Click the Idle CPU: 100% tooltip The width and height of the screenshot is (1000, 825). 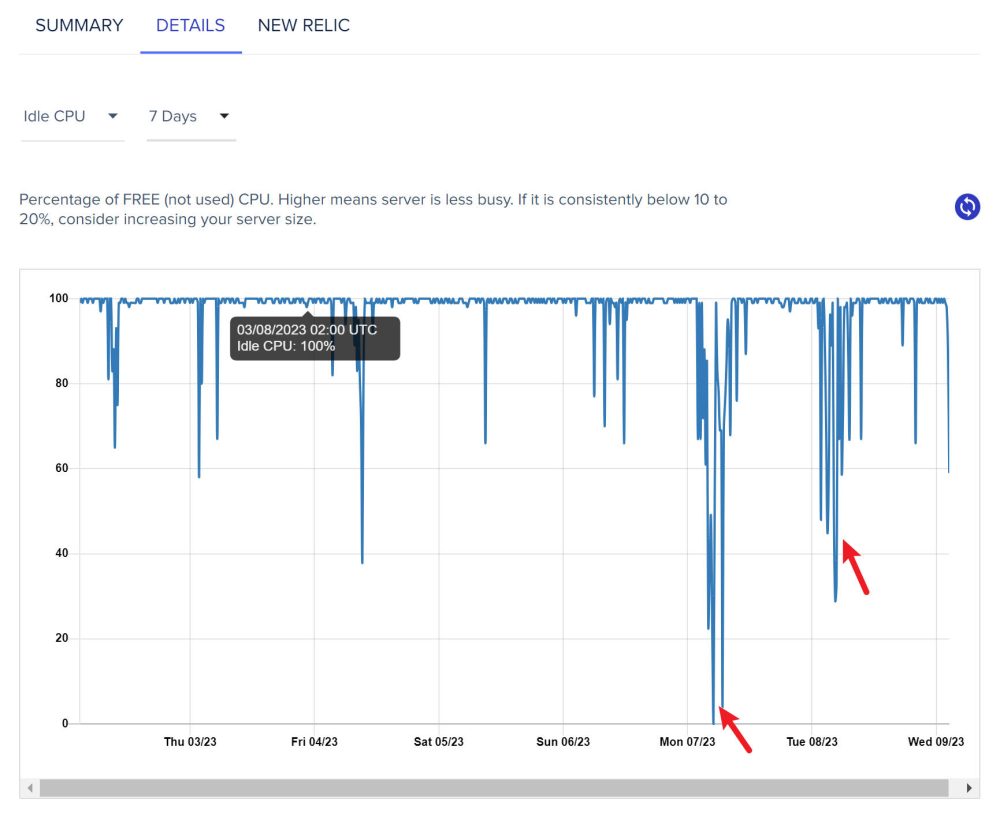tap(315, 338)
